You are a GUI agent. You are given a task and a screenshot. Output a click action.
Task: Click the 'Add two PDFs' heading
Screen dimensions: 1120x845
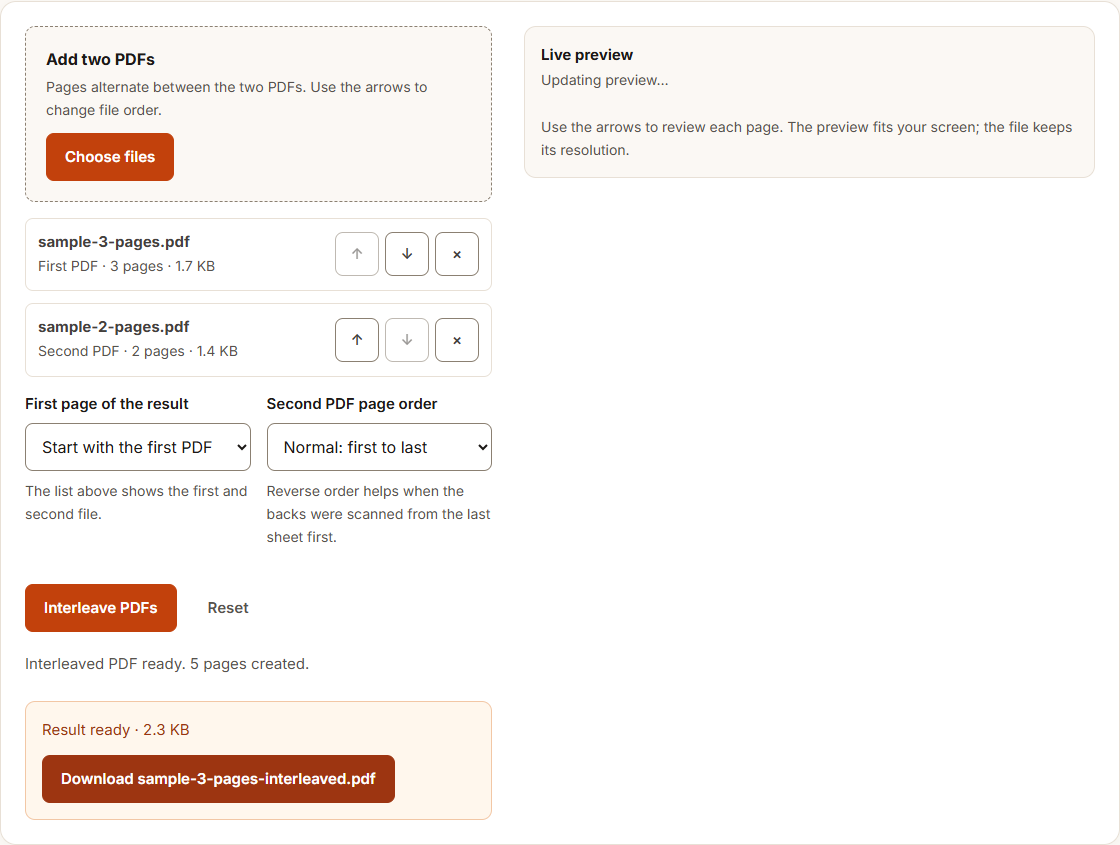tap(101, 59)
